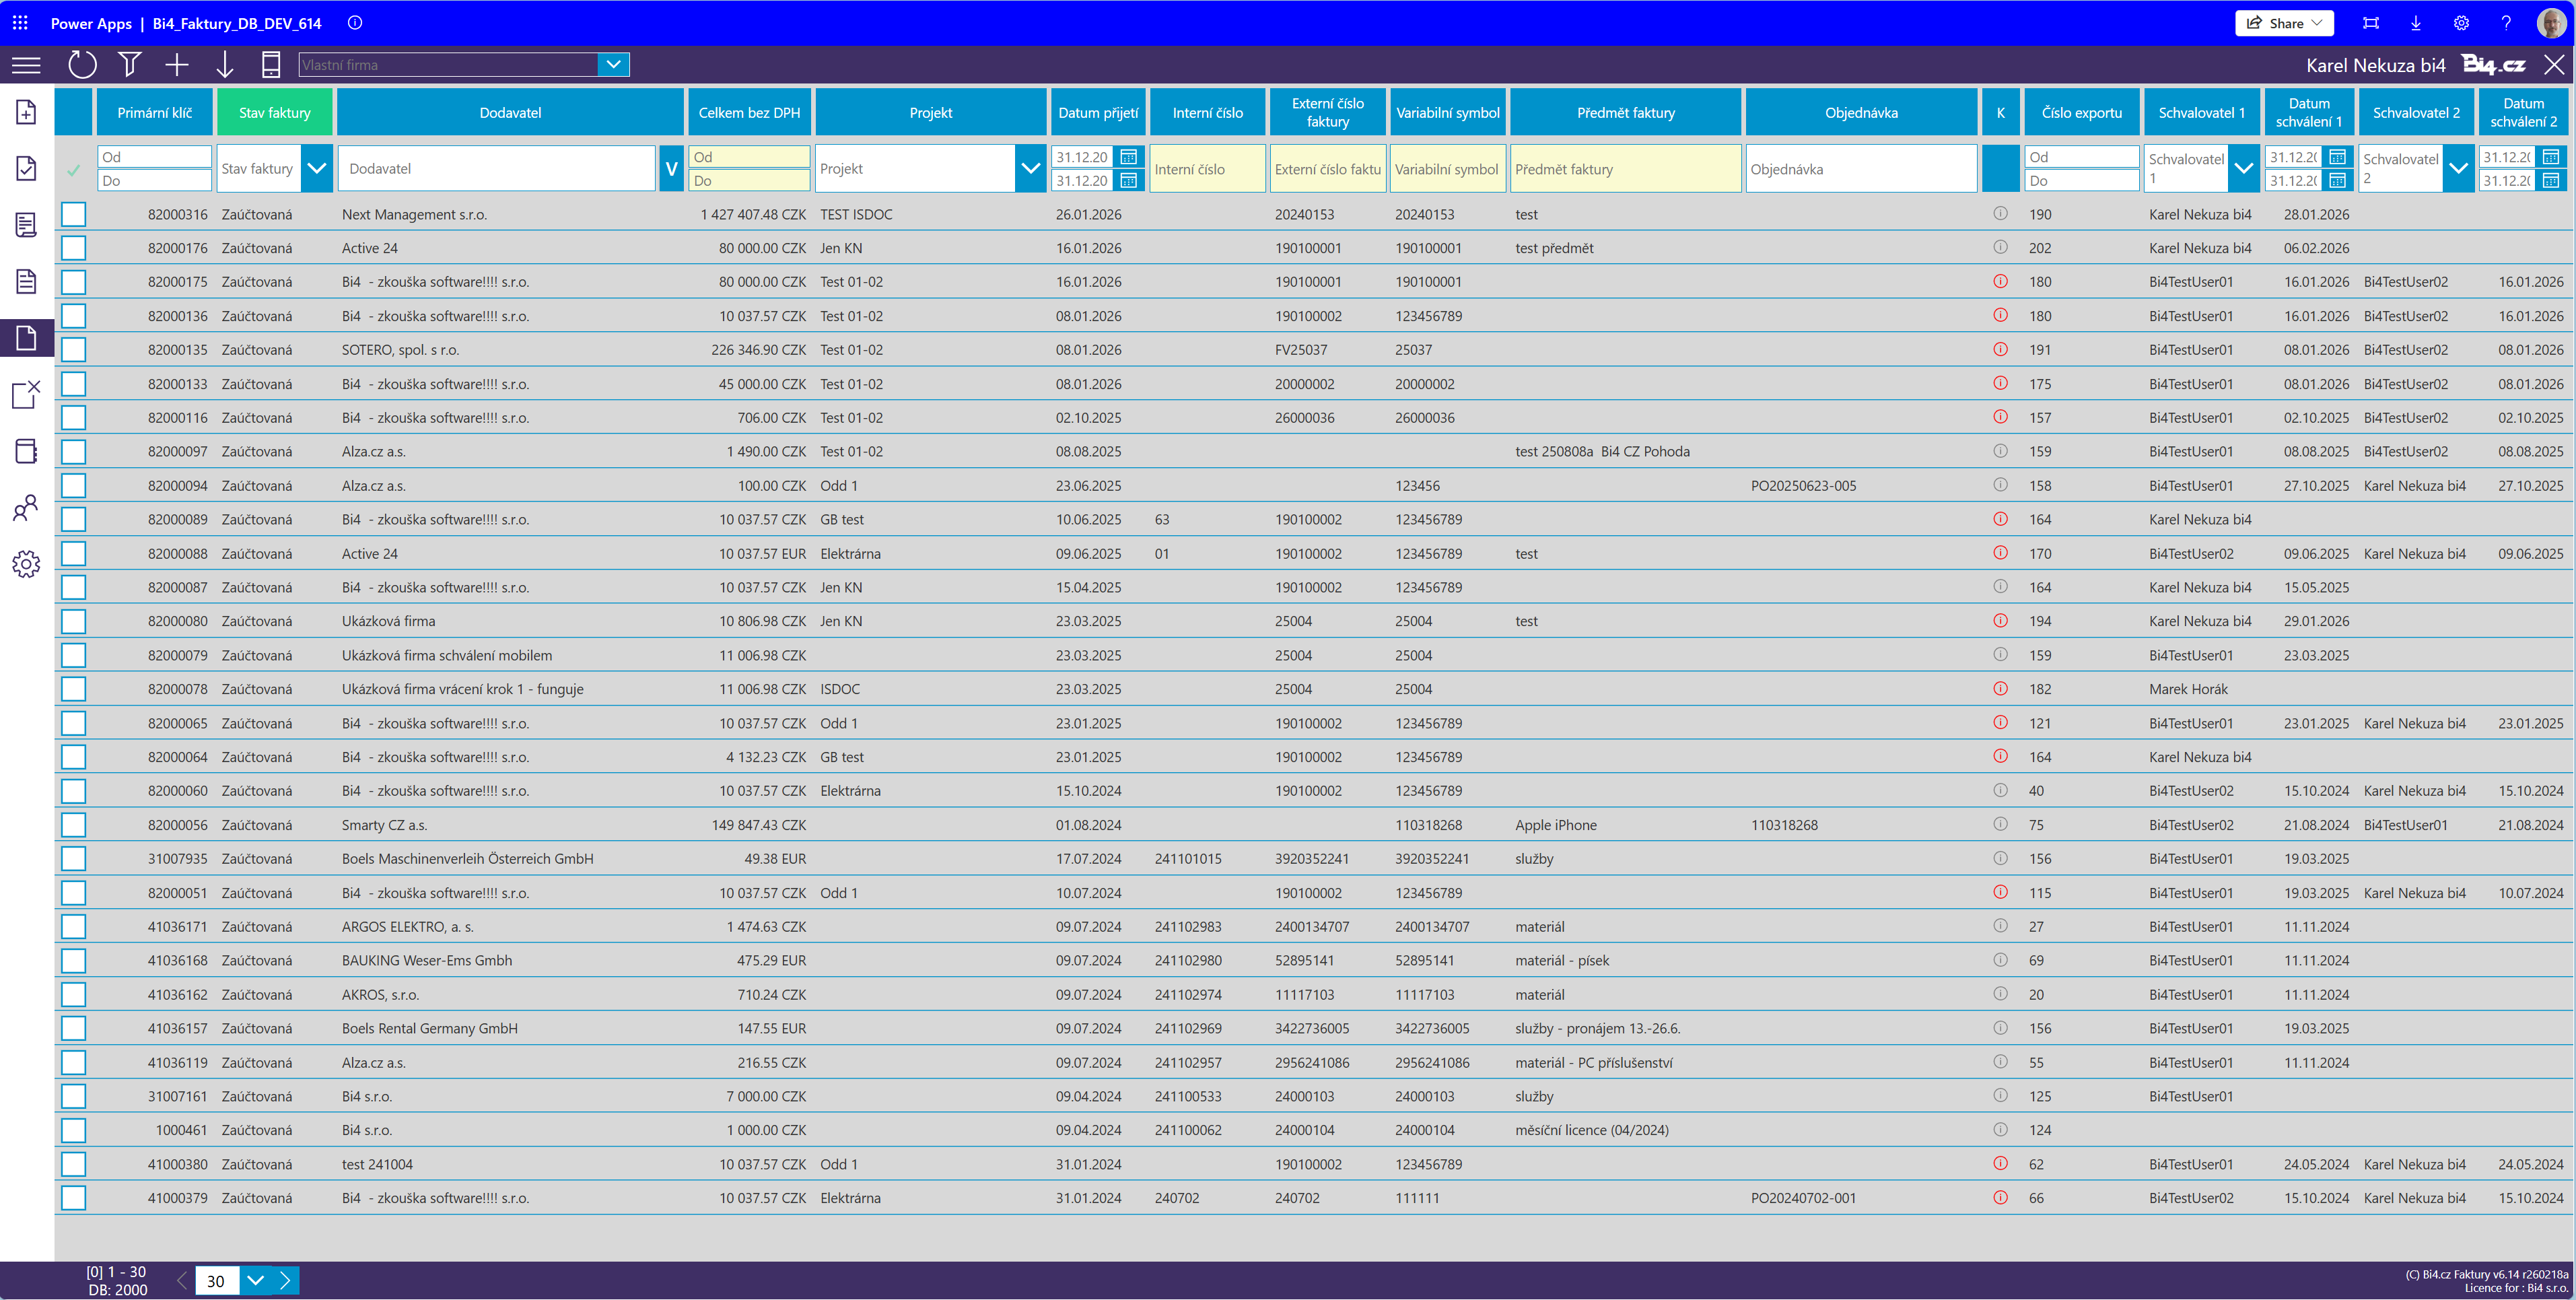Click the Stav faktury column header
Image resolution: width=2576 pixels, height=1300 pixels.
point(274,113)
